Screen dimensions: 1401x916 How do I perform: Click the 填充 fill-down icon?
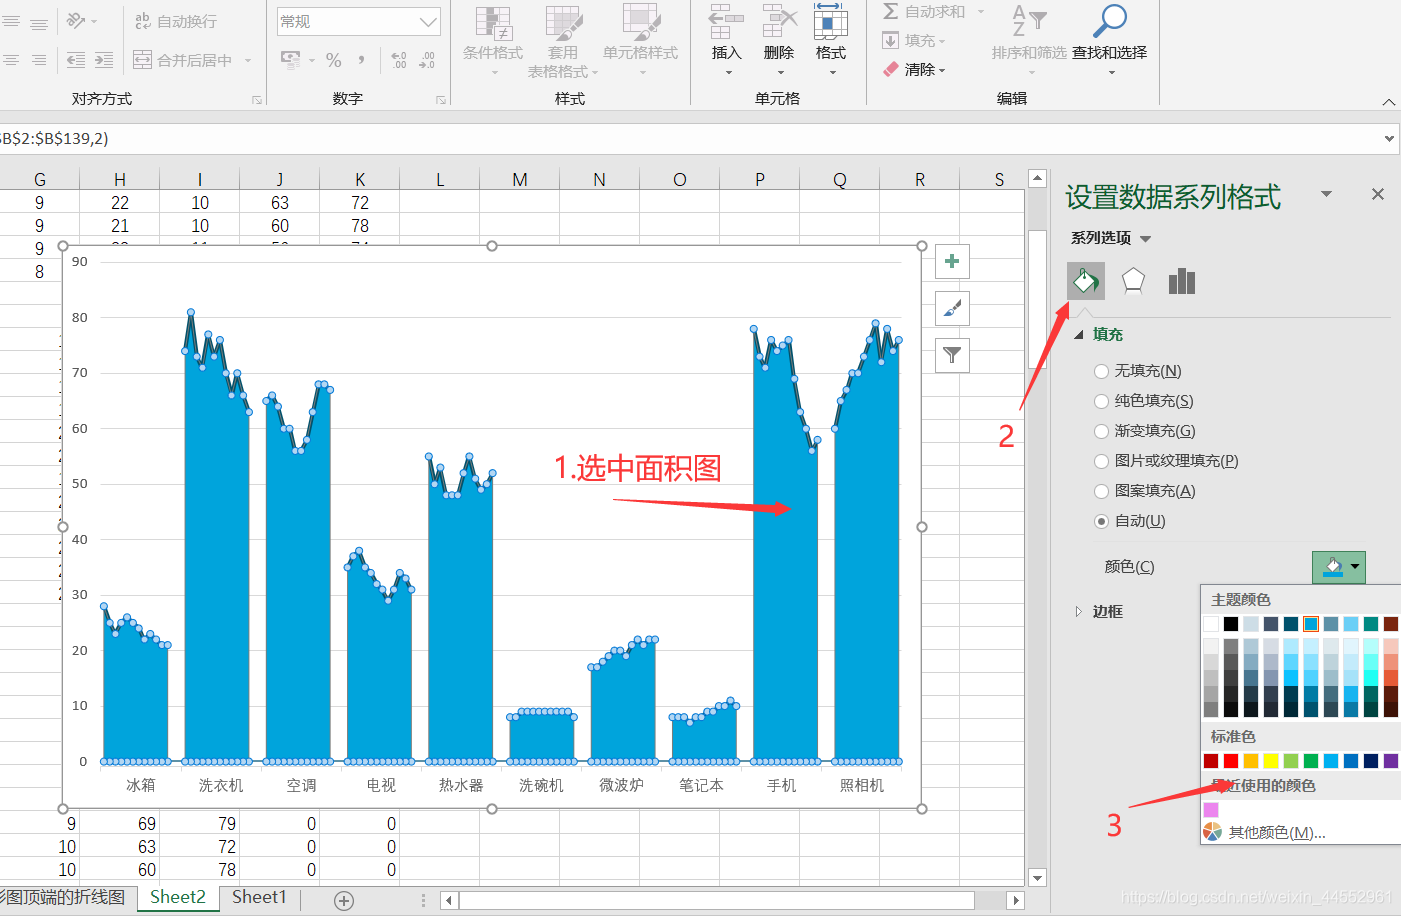[x=891, y=40]
